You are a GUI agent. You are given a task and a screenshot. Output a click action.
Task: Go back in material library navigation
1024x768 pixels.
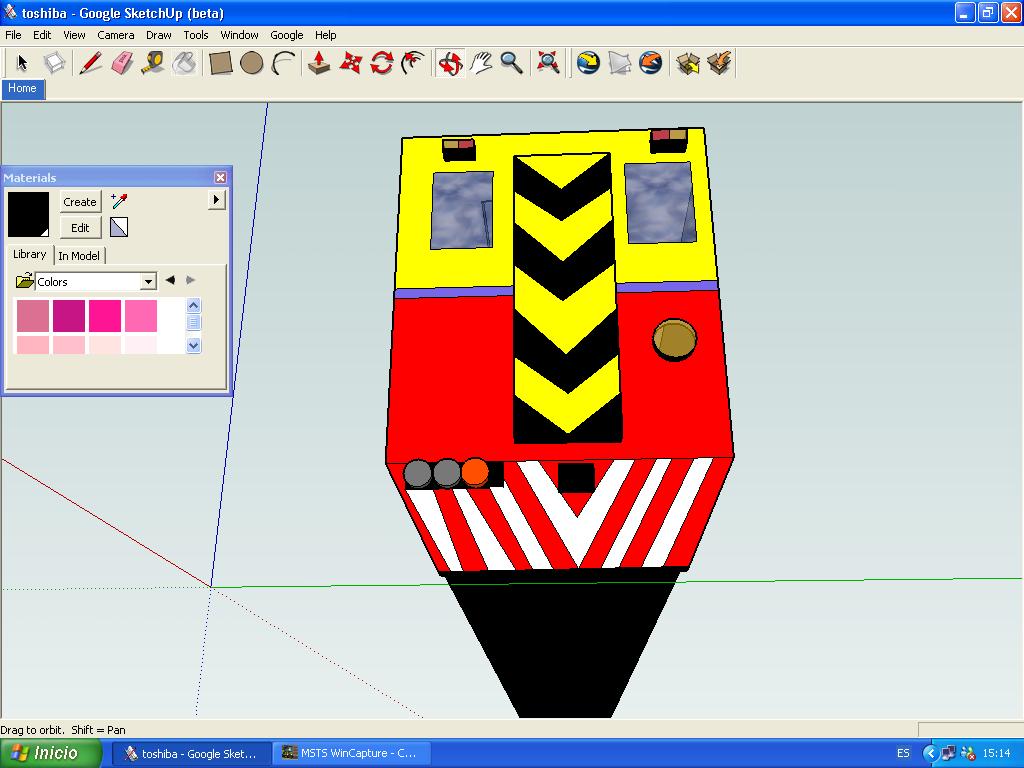pyautogui.click(x=170, y=281)
